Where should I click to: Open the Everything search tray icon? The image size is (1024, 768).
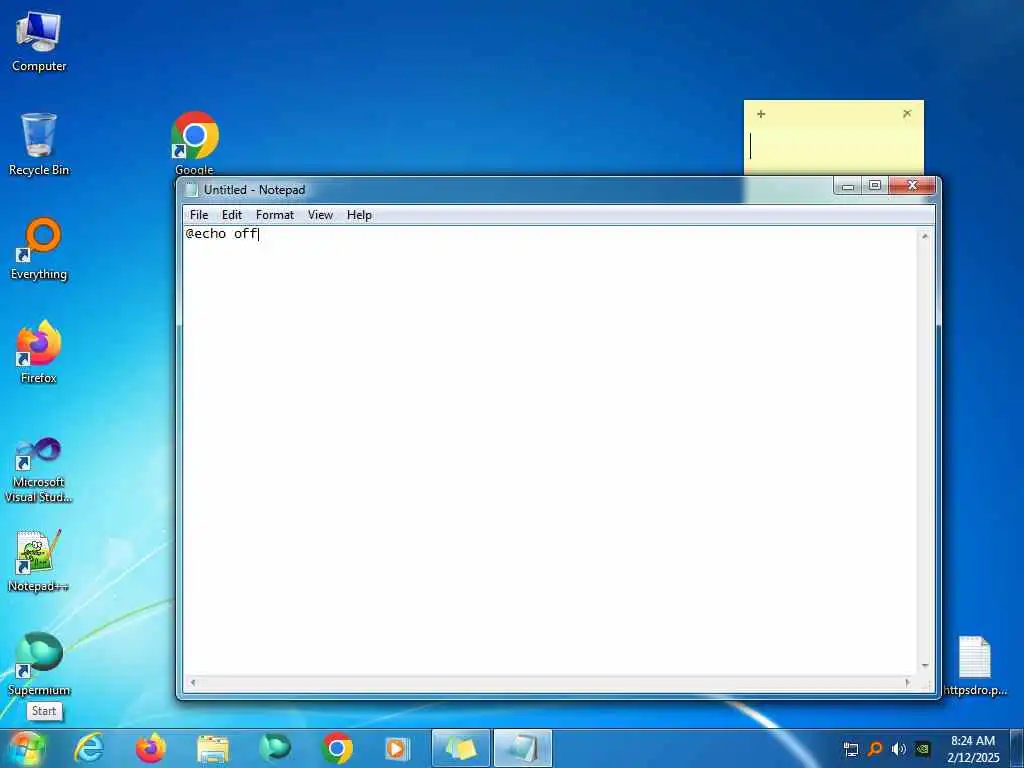coord(875,749)
